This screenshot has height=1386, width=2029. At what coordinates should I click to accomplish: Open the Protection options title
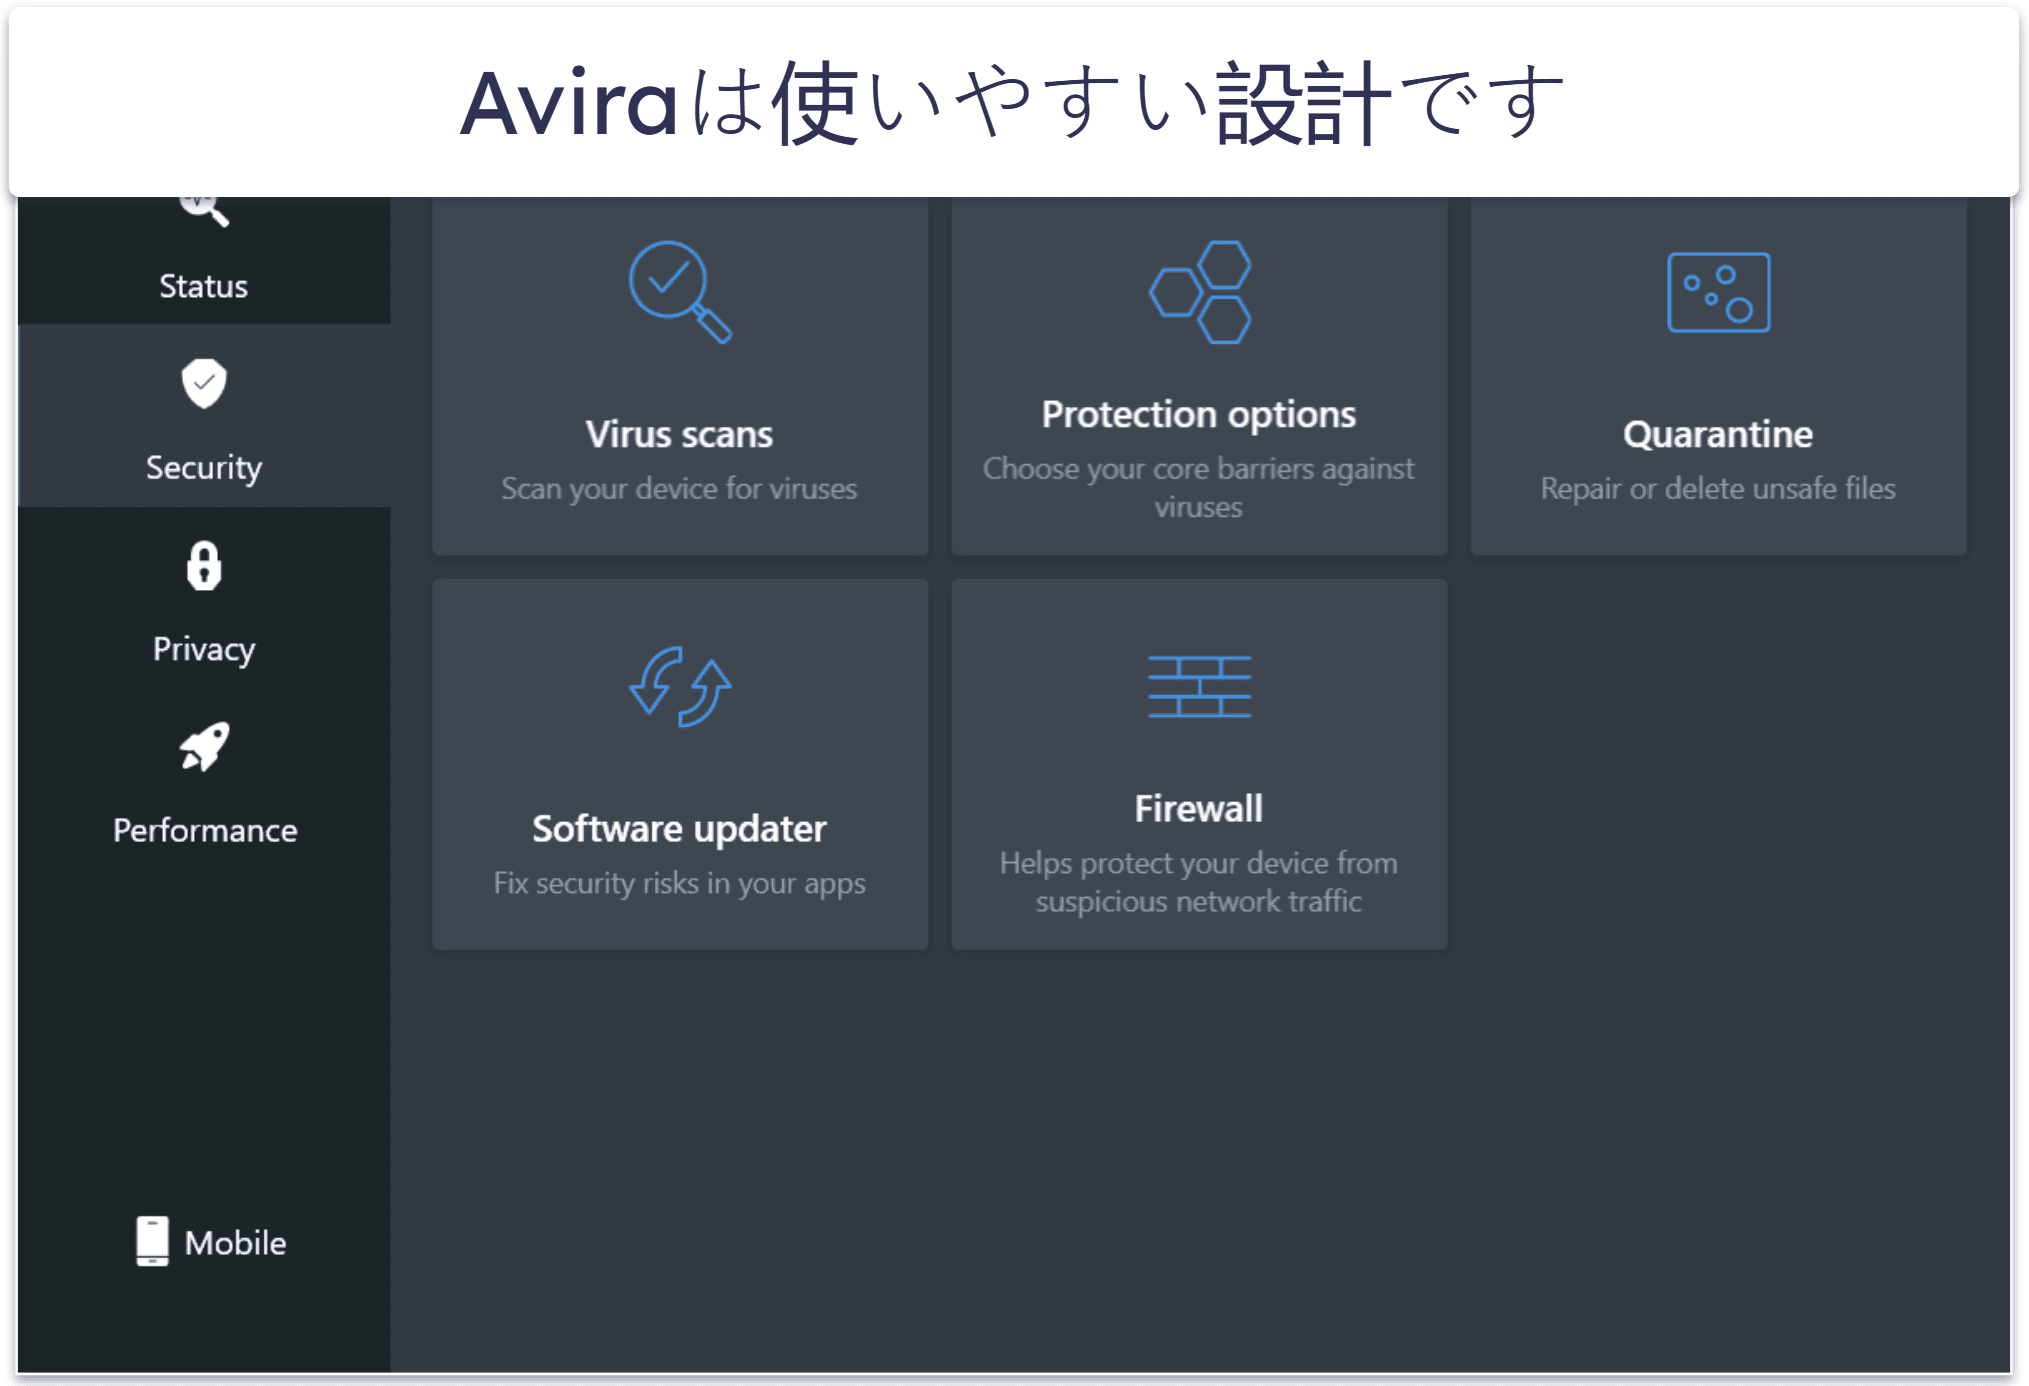pos(1199,414)
